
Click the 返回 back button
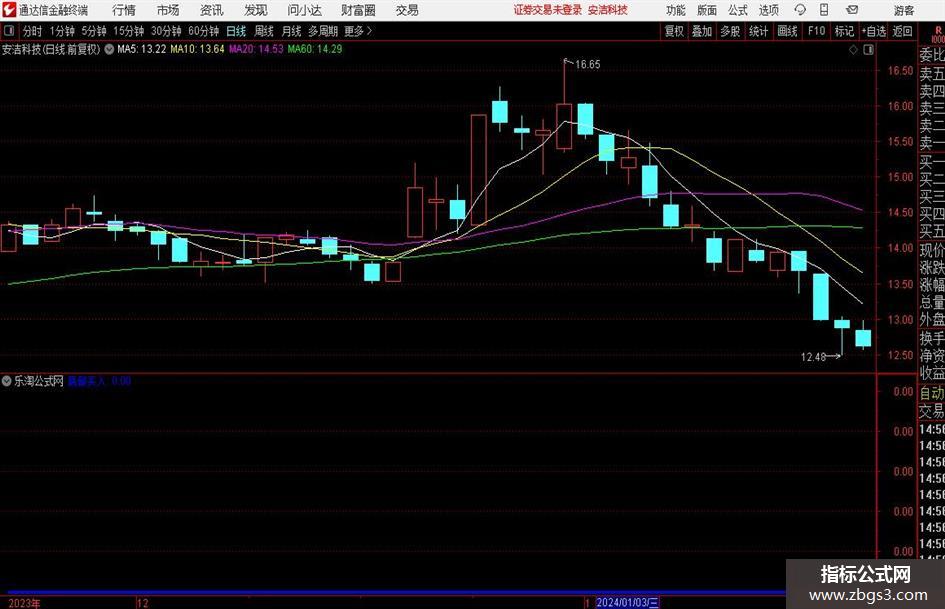click(902, 31)
